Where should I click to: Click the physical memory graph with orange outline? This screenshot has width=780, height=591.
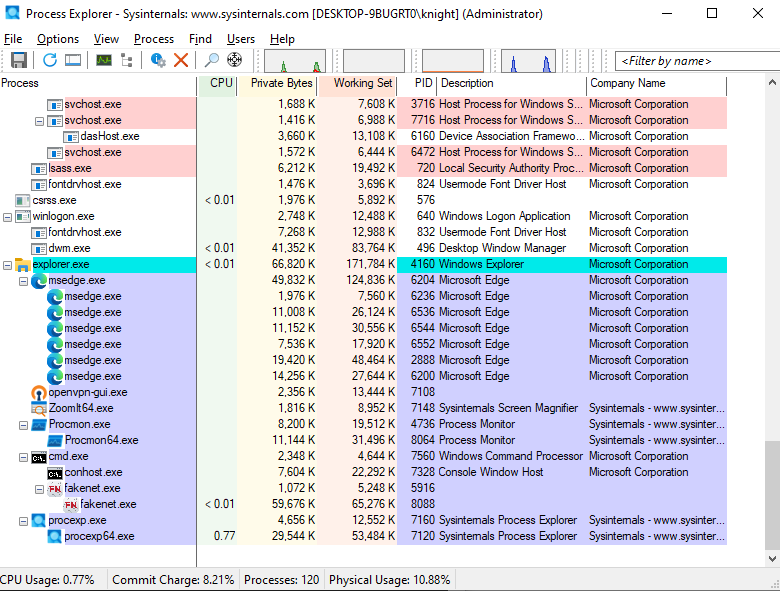[x=453, y=61]
